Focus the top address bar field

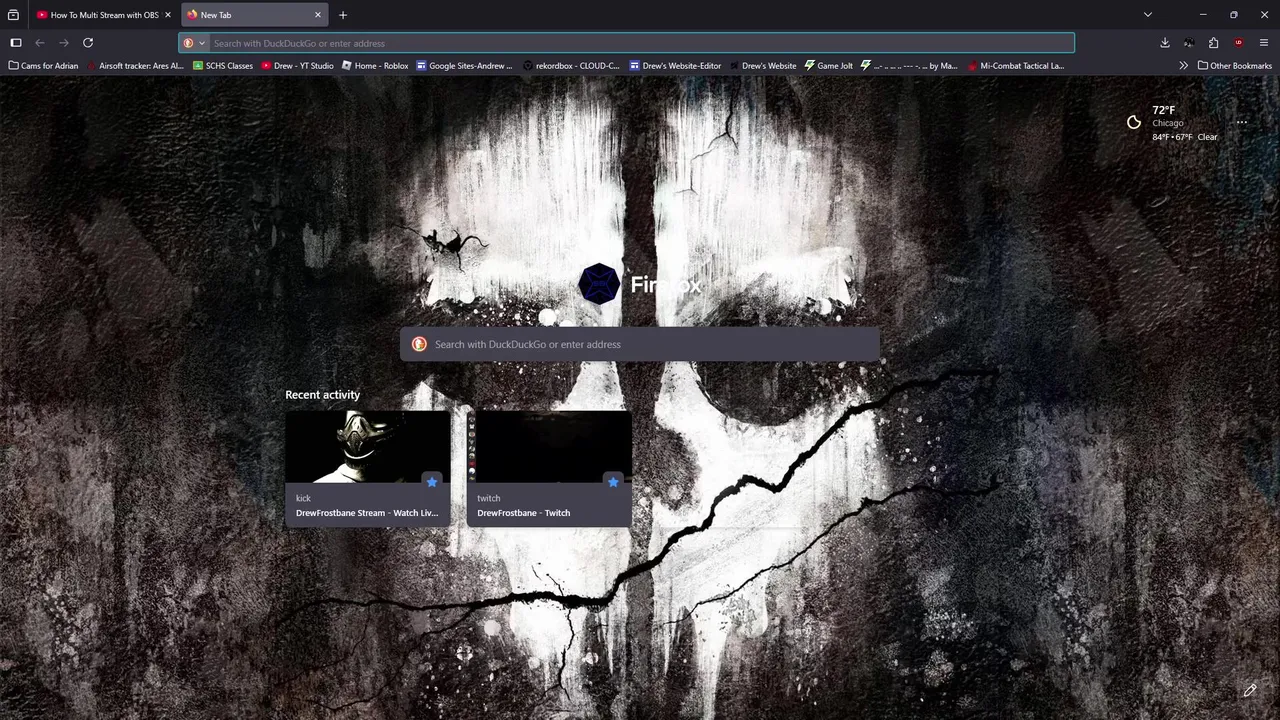click(627, 43)
